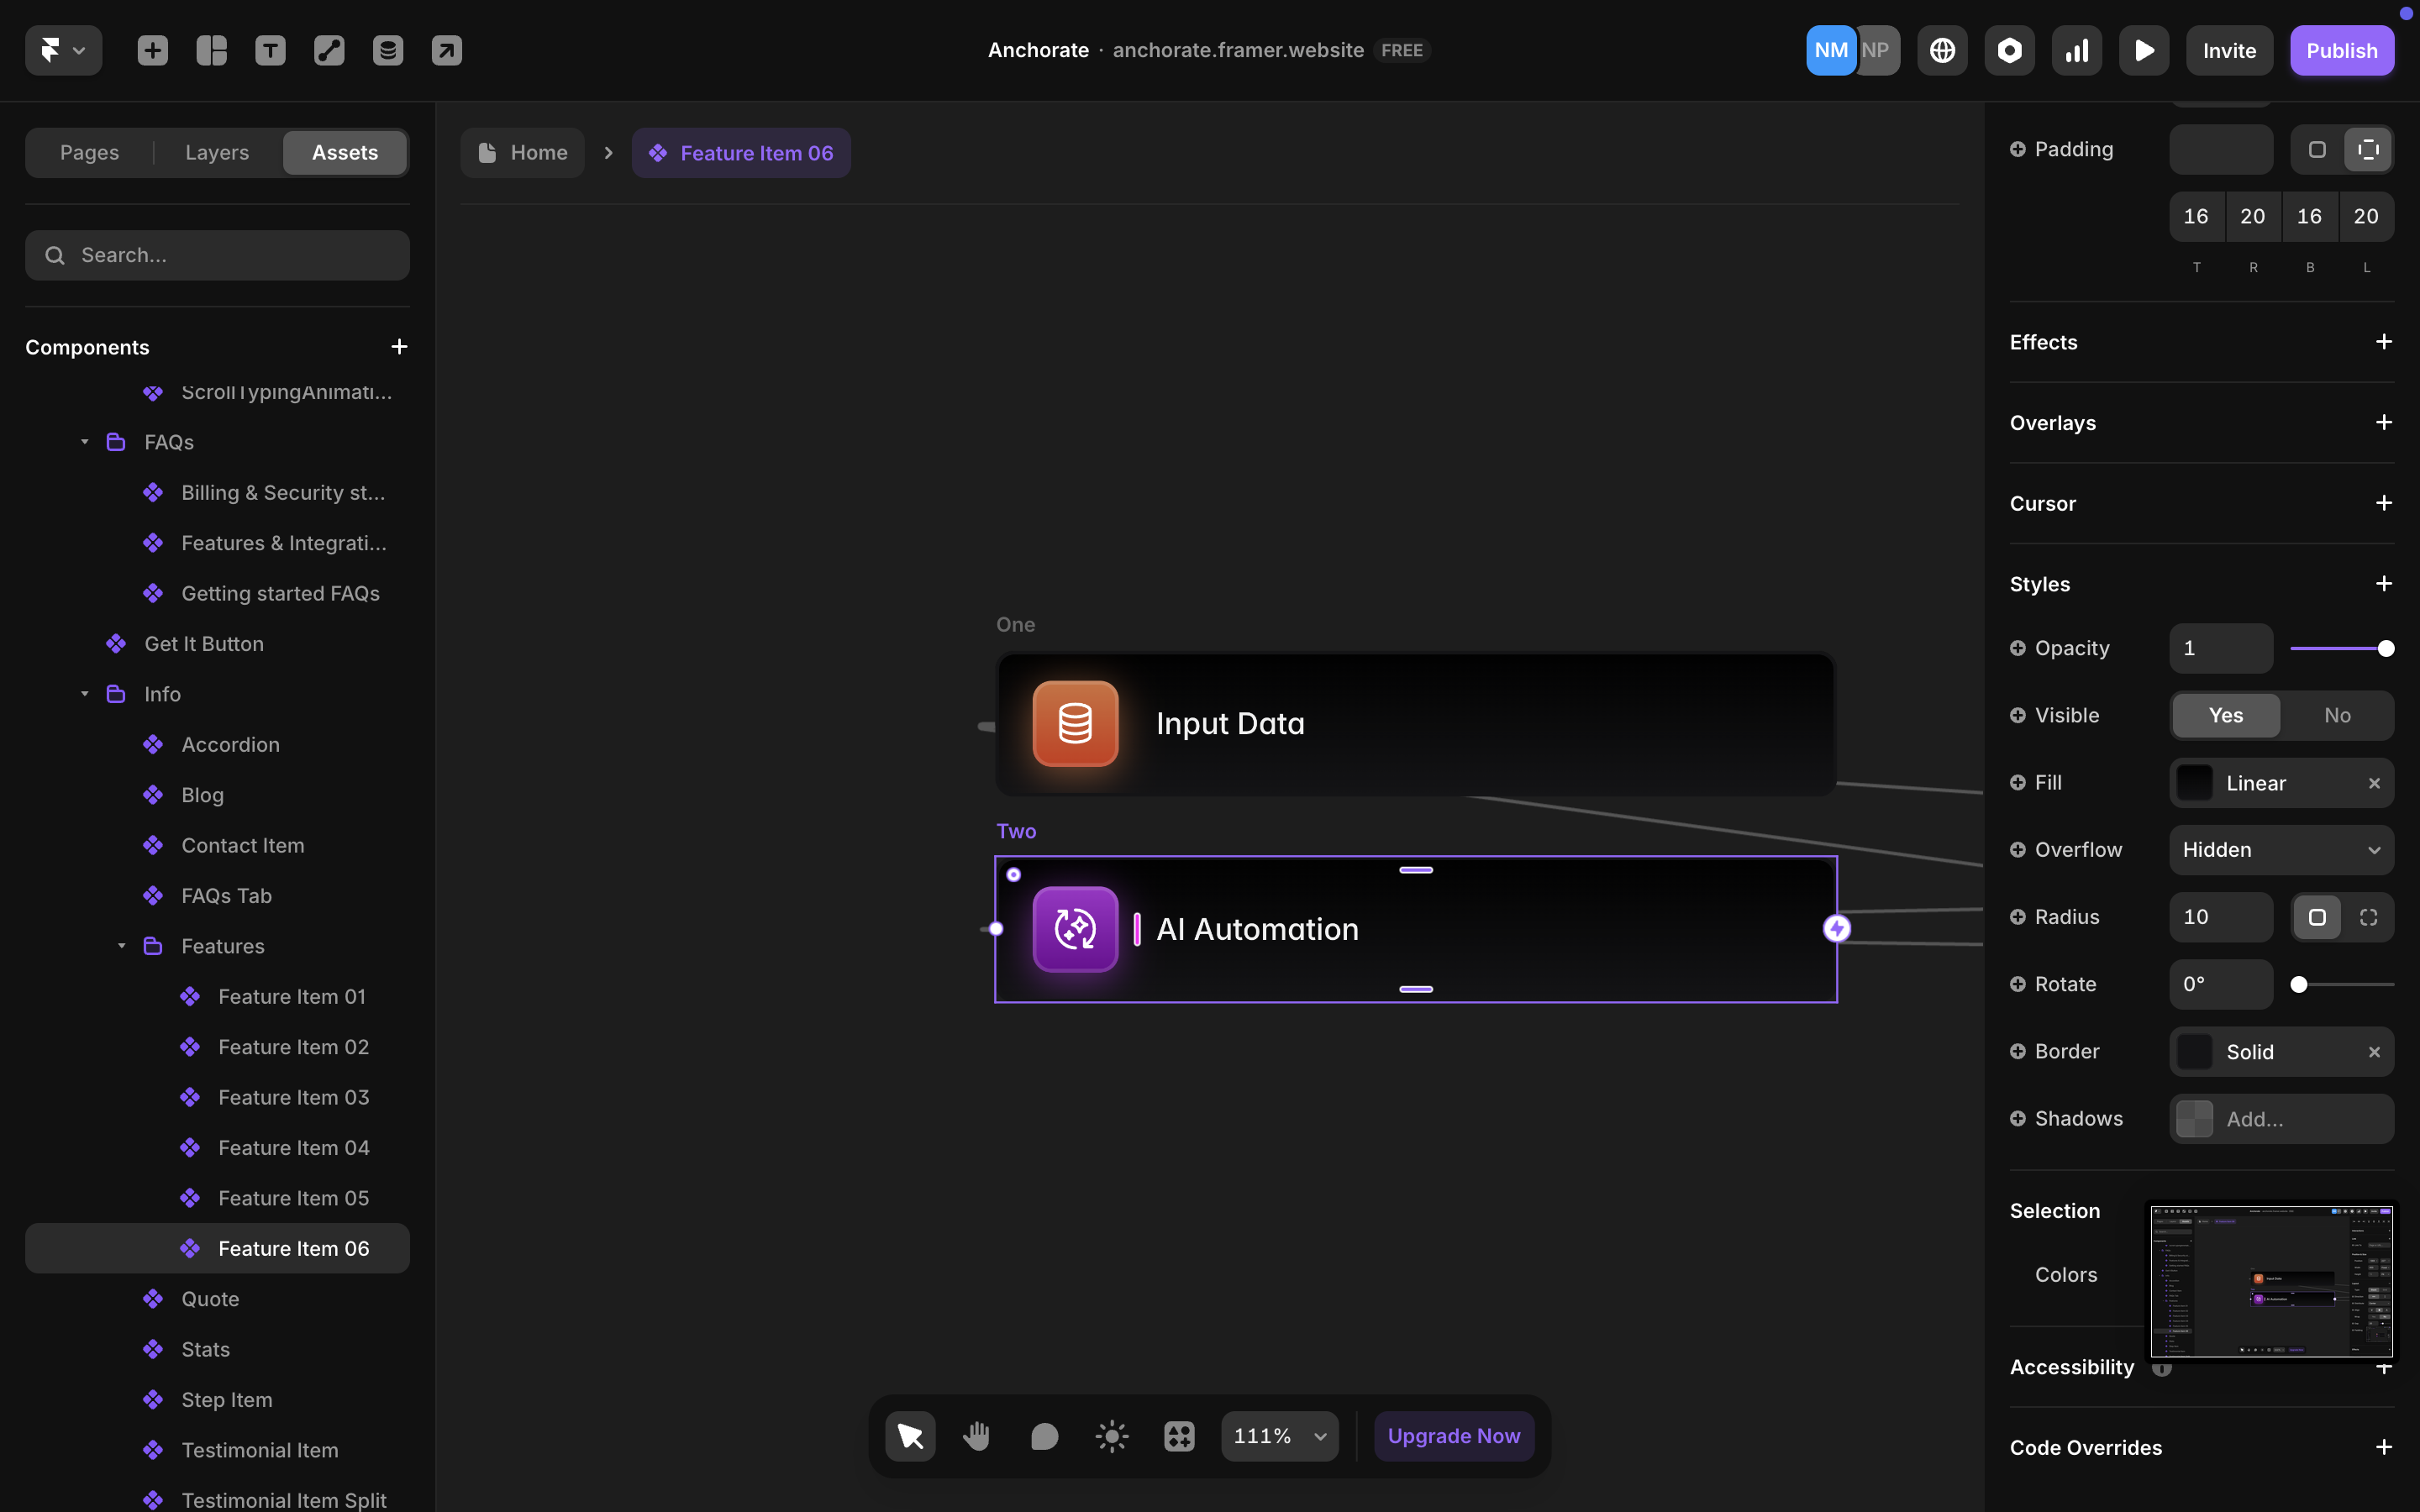
Task: Open the Comments tool in bottom bar
Action: 1044,1435
